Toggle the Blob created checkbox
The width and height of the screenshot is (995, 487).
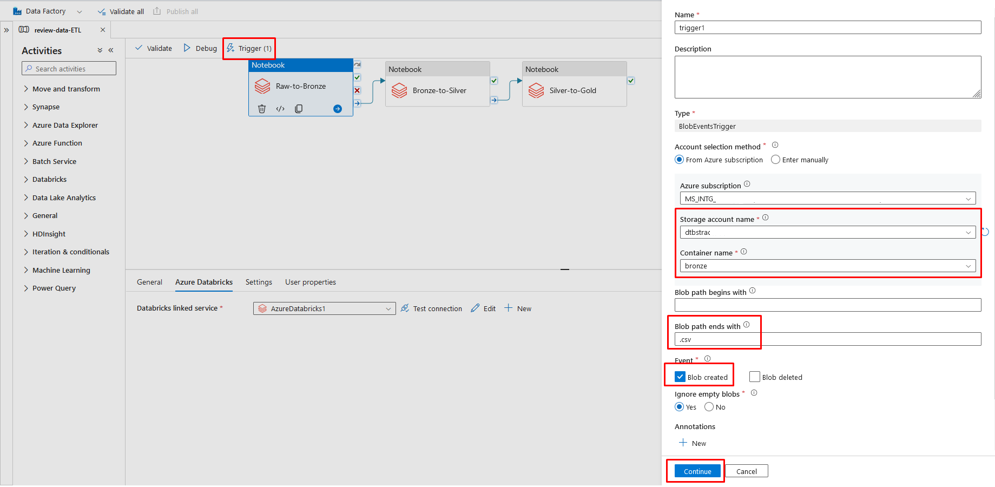click(680, 377)
